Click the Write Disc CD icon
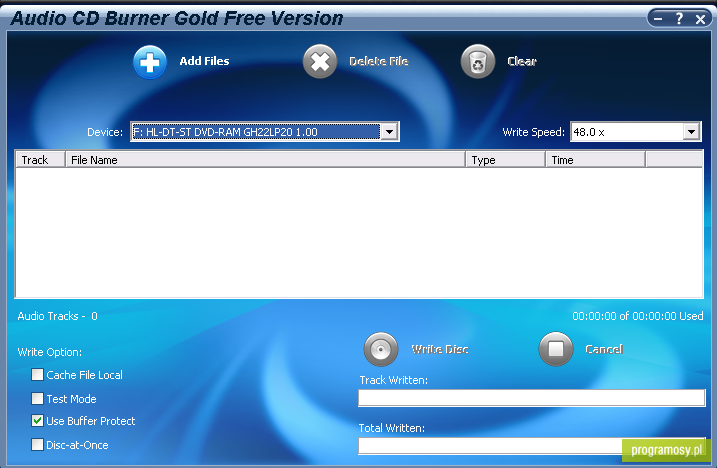Screen dimensions: 717x468 [380, 349]
